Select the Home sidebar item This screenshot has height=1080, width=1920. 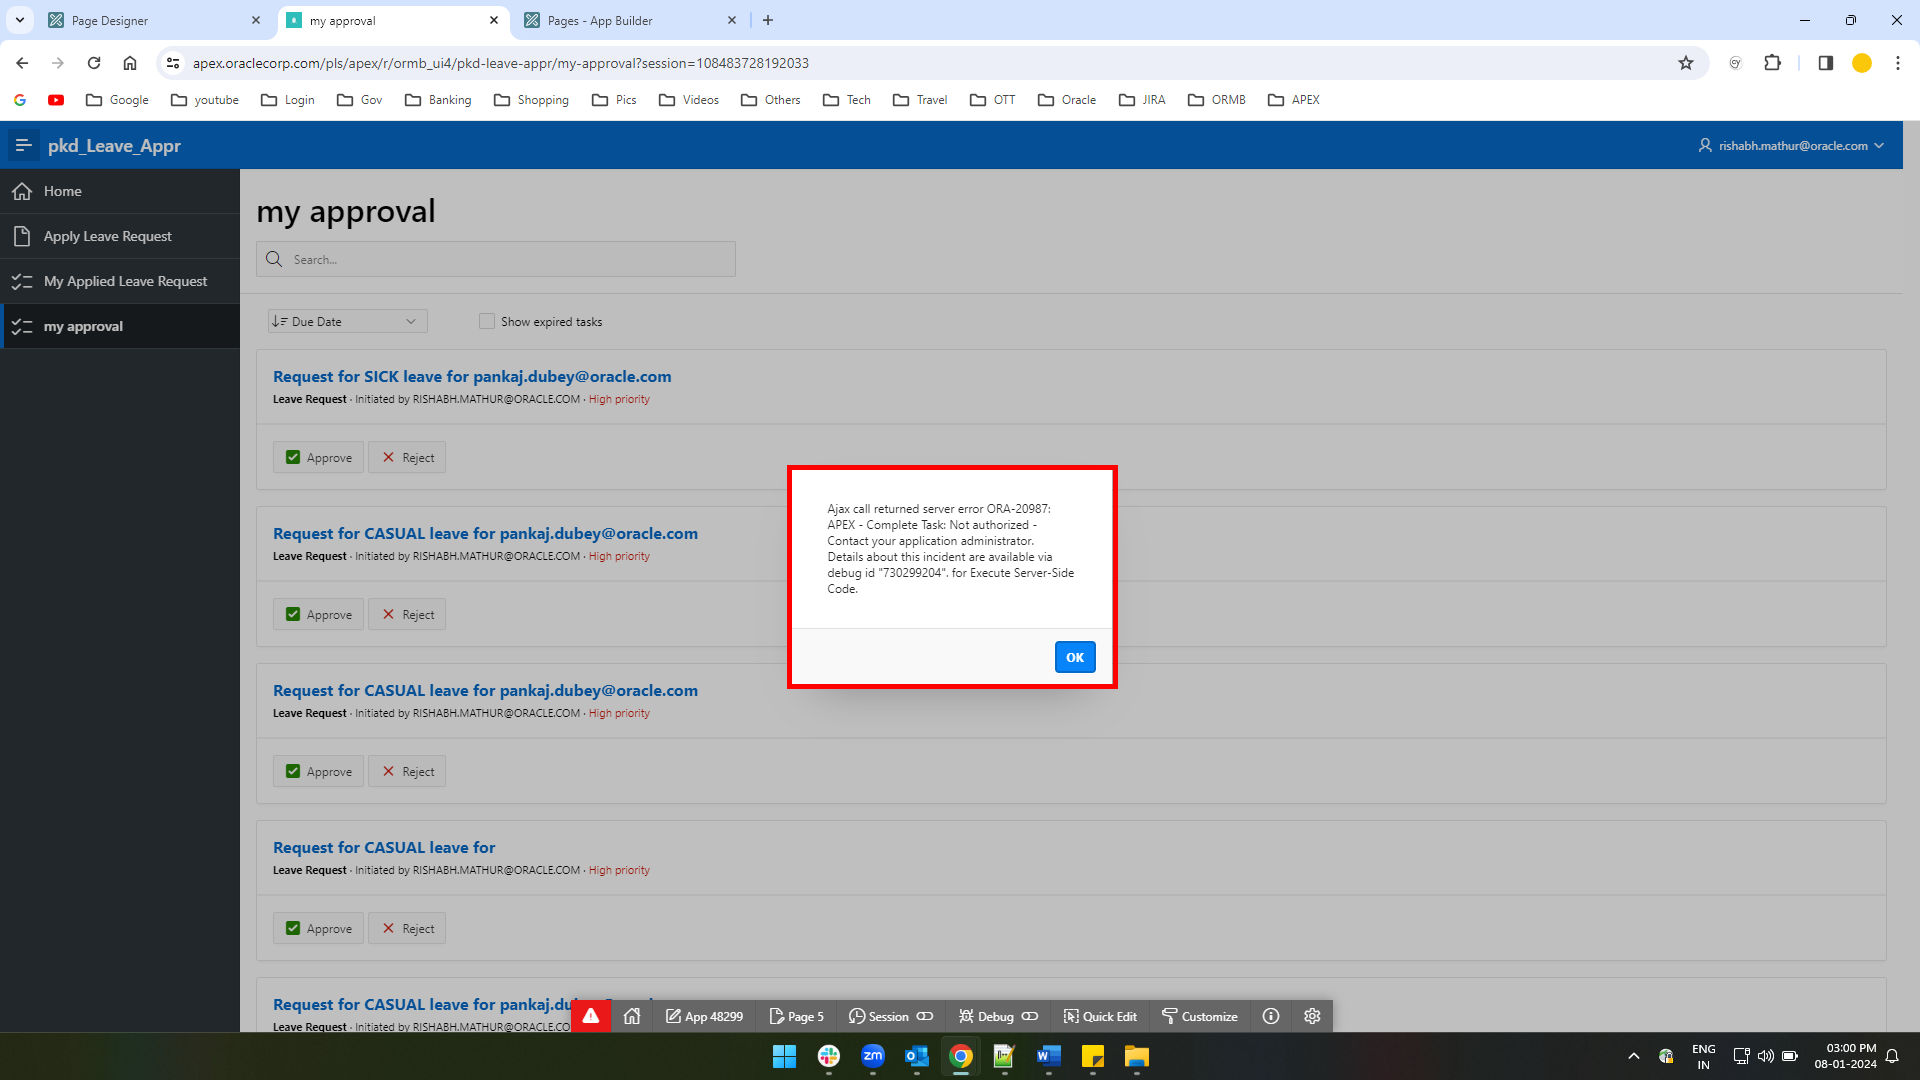click(x=62, y=191)
